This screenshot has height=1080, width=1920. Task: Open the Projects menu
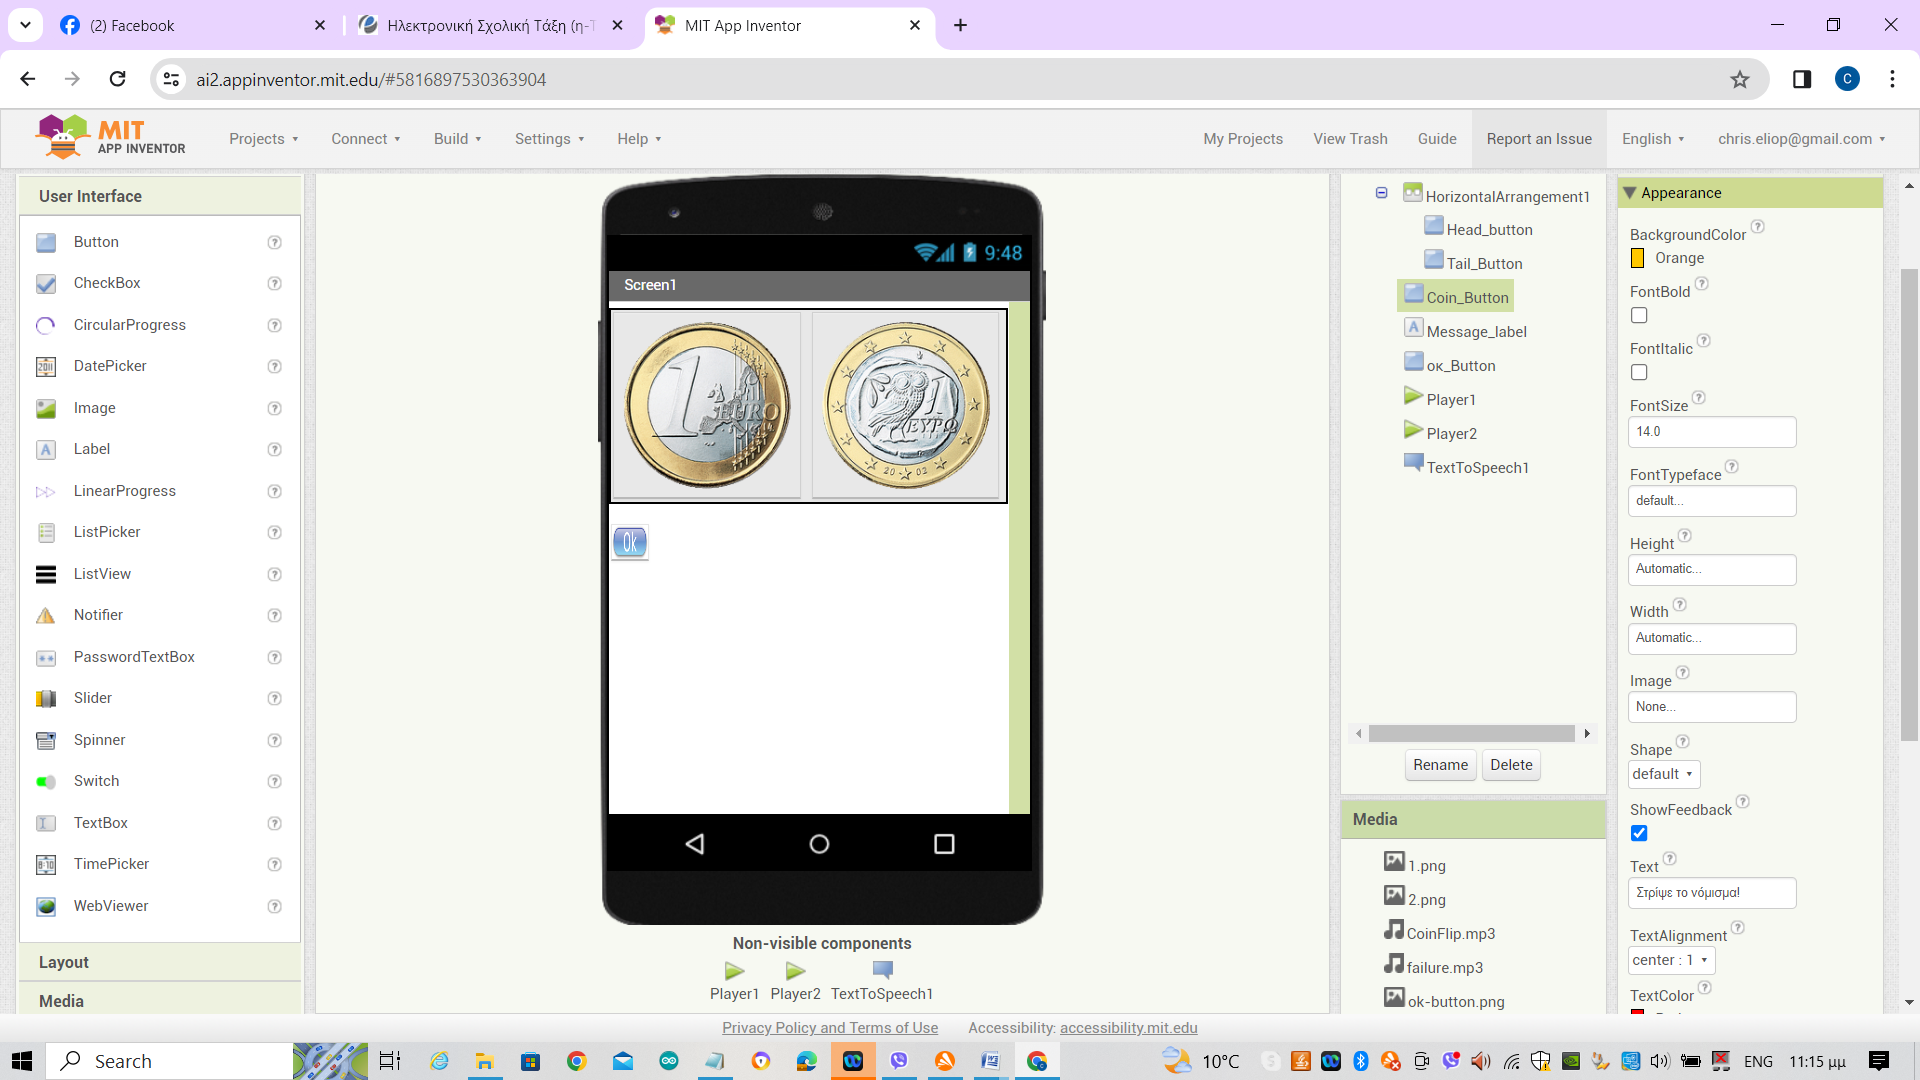(x=264, y=139)
